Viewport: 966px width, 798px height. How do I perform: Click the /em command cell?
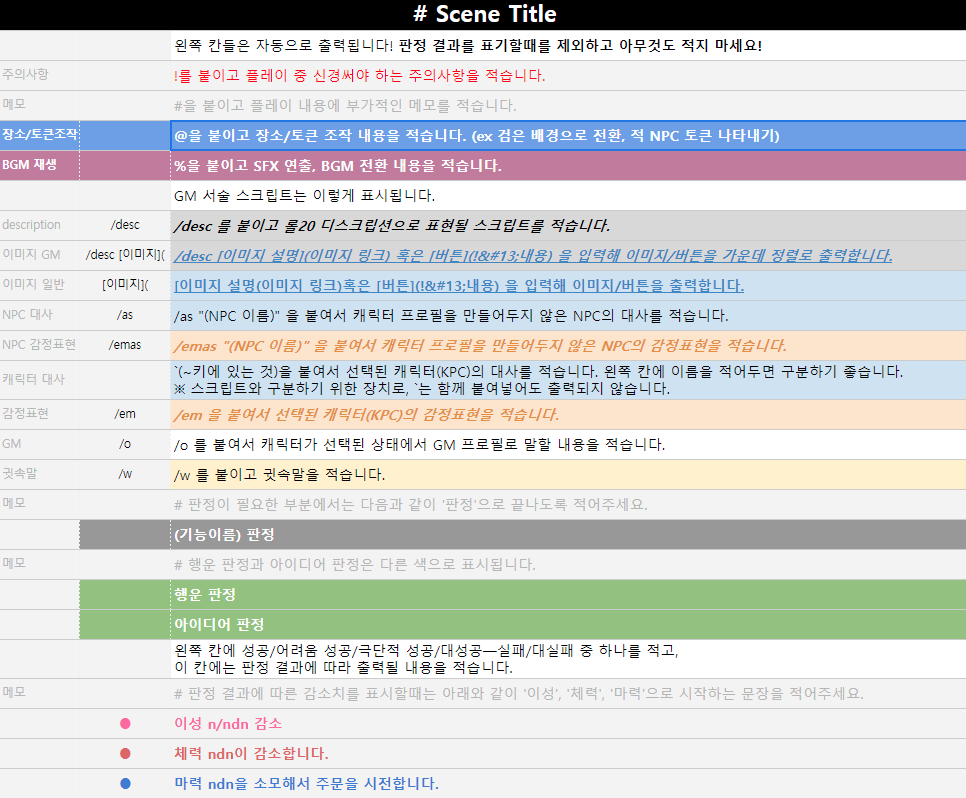tap(125, 414)
